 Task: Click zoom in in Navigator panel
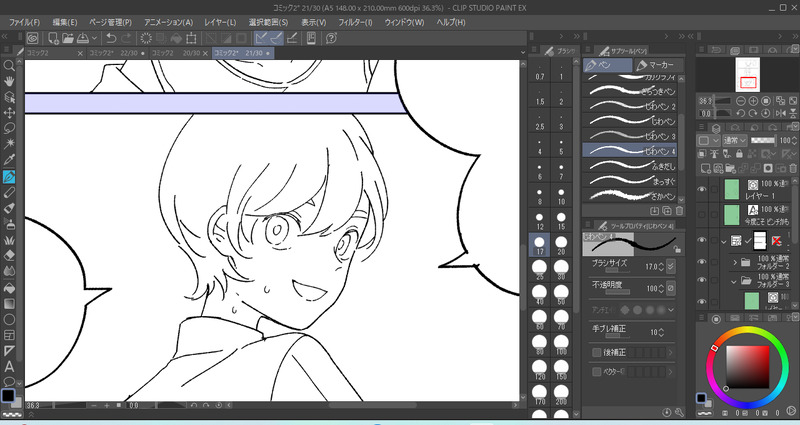pyautogui.click(x=753, y=101)
